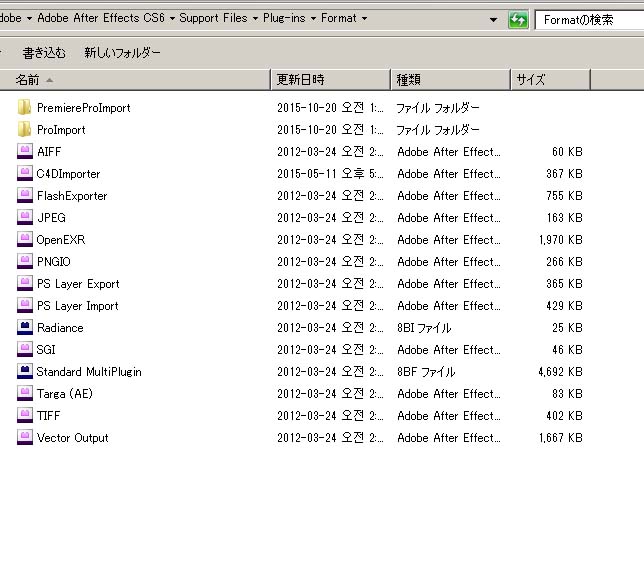
Task: Click the Targa (AE) file name
Action: (64, 394)
